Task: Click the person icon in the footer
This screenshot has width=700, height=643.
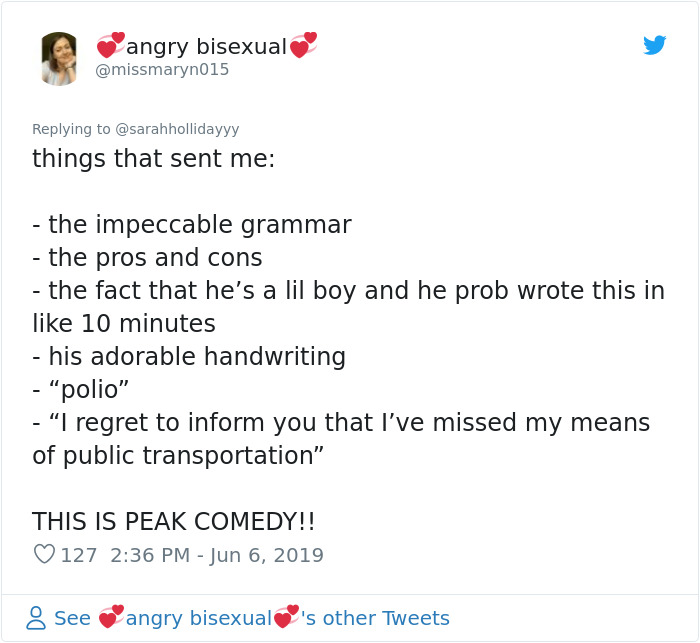Action: pos(36,617)
